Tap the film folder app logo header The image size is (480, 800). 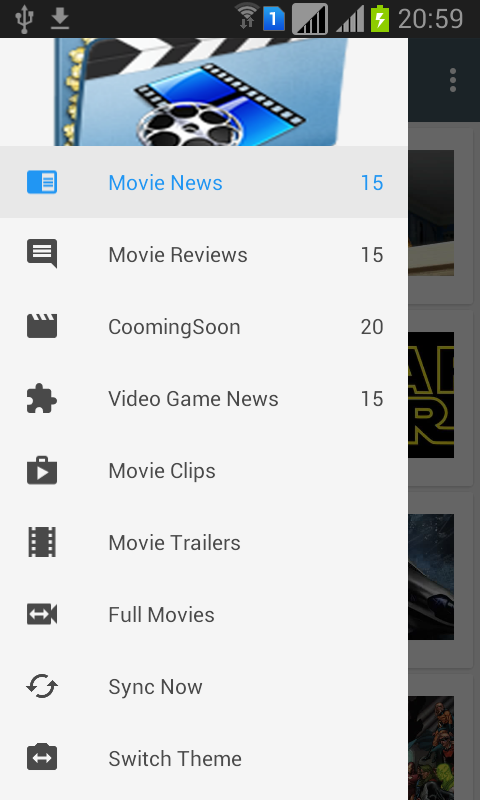200,92
